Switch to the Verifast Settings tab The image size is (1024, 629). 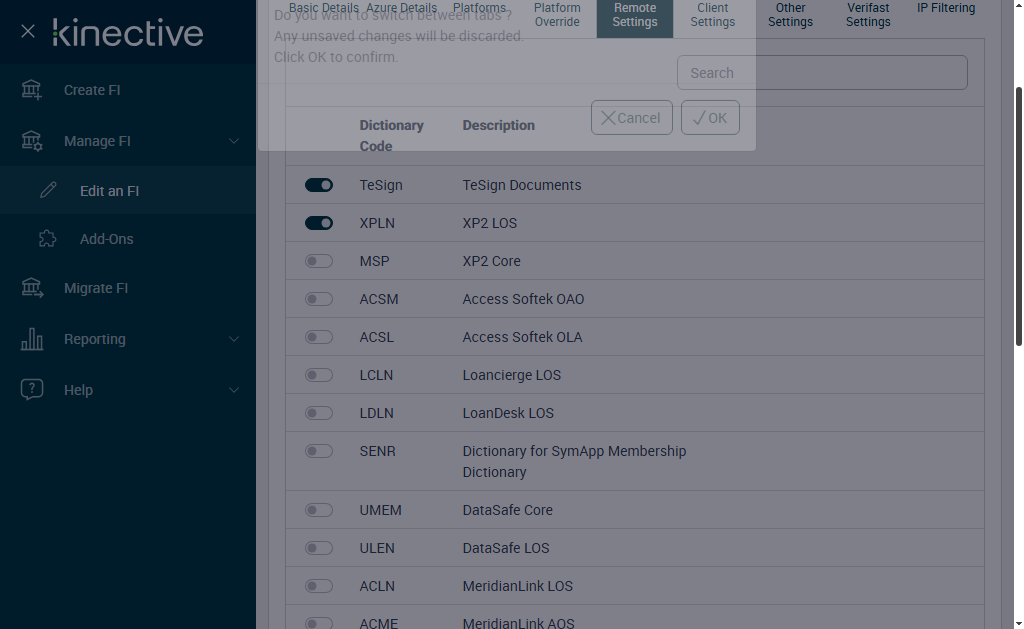867,15
